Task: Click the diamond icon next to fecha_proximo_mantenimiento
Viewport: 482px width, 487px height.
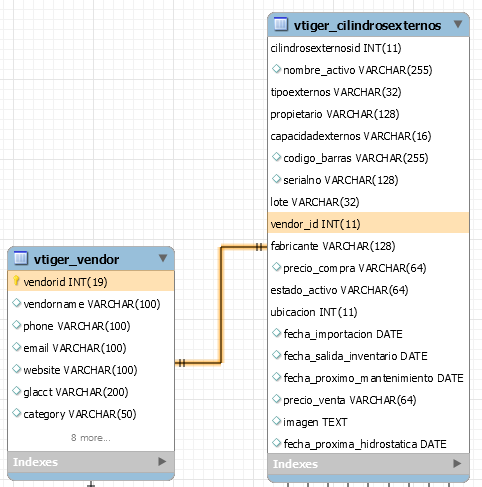Action: click(x=276, y=377)
